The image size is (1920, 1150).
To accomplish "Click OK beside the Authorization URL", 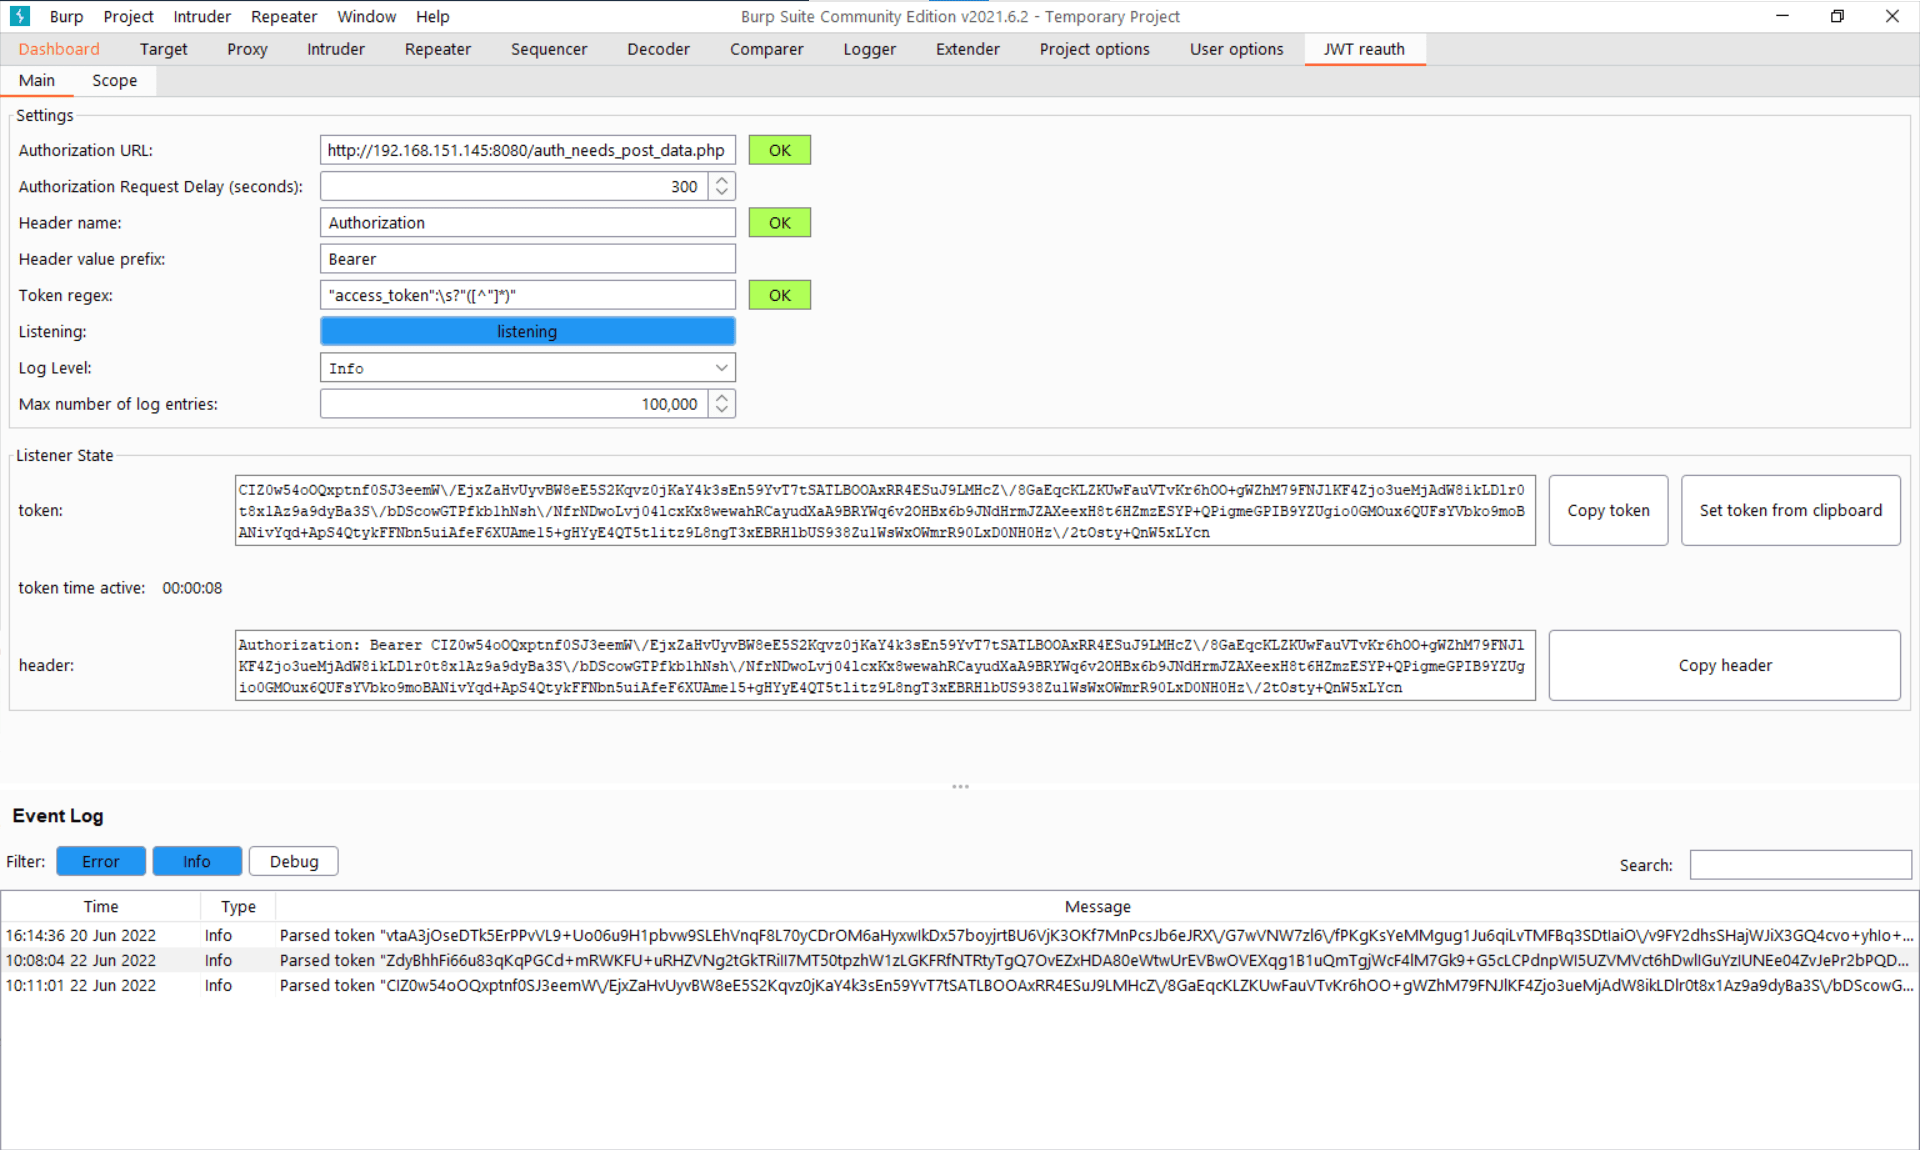I will pos(779,150).
